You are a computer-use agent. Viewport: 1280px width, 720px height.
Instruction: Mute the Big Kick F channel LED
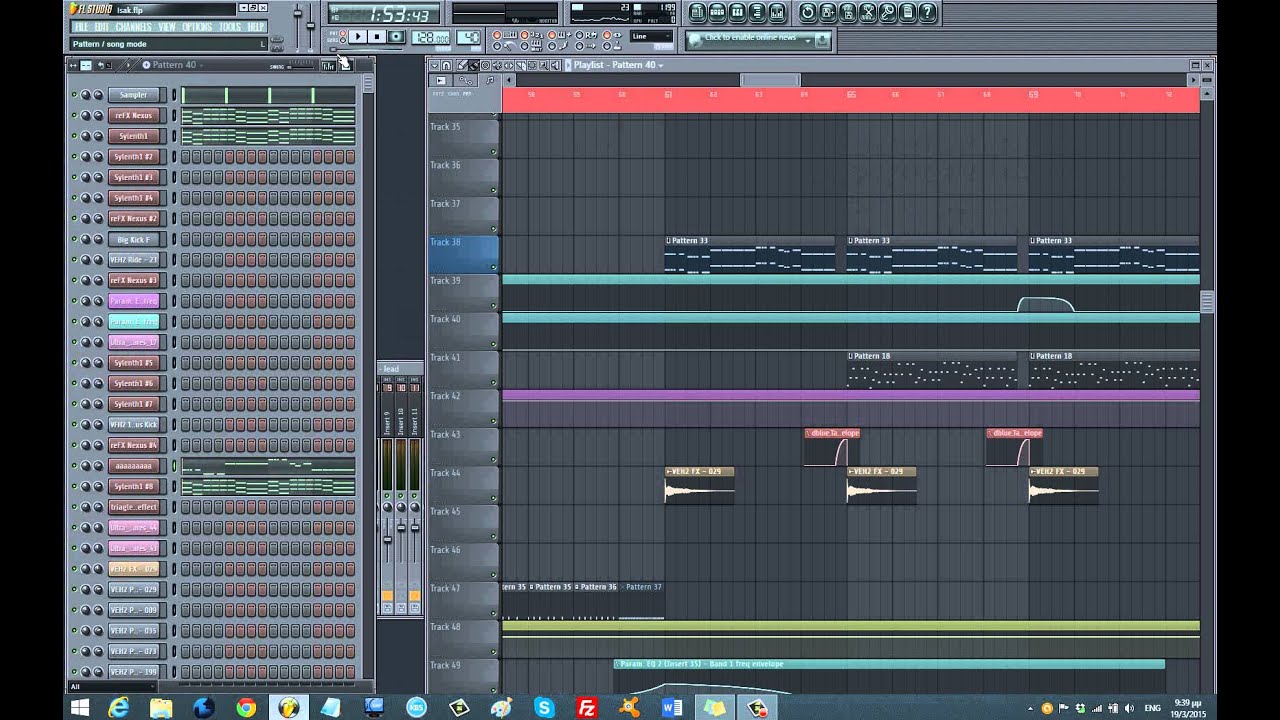74,239
